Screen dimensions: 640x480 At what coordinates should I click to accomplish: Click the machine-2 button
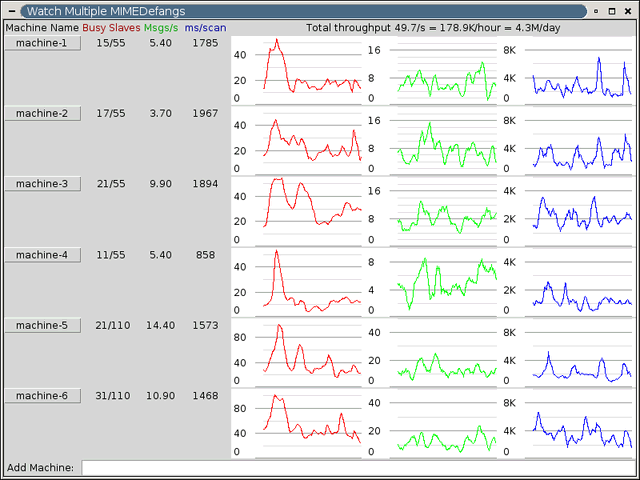[x=42, y=114]
